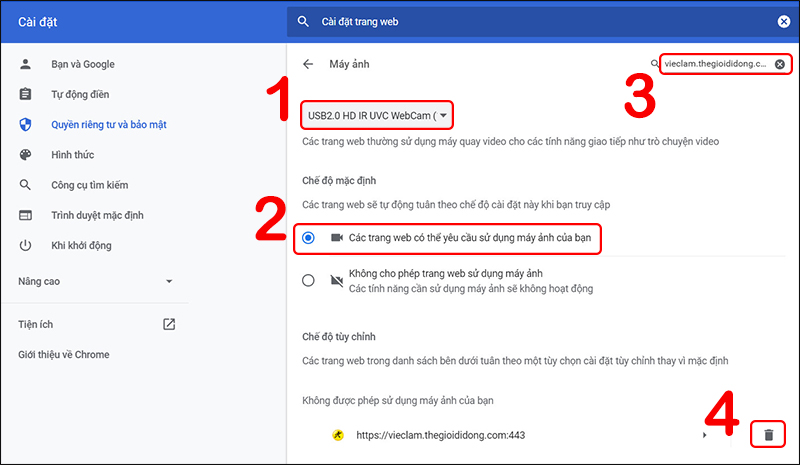Screen dimensions: 800x465
Task: Click the power icon for 'Khi khởi động'
Action: coord(25,246)
